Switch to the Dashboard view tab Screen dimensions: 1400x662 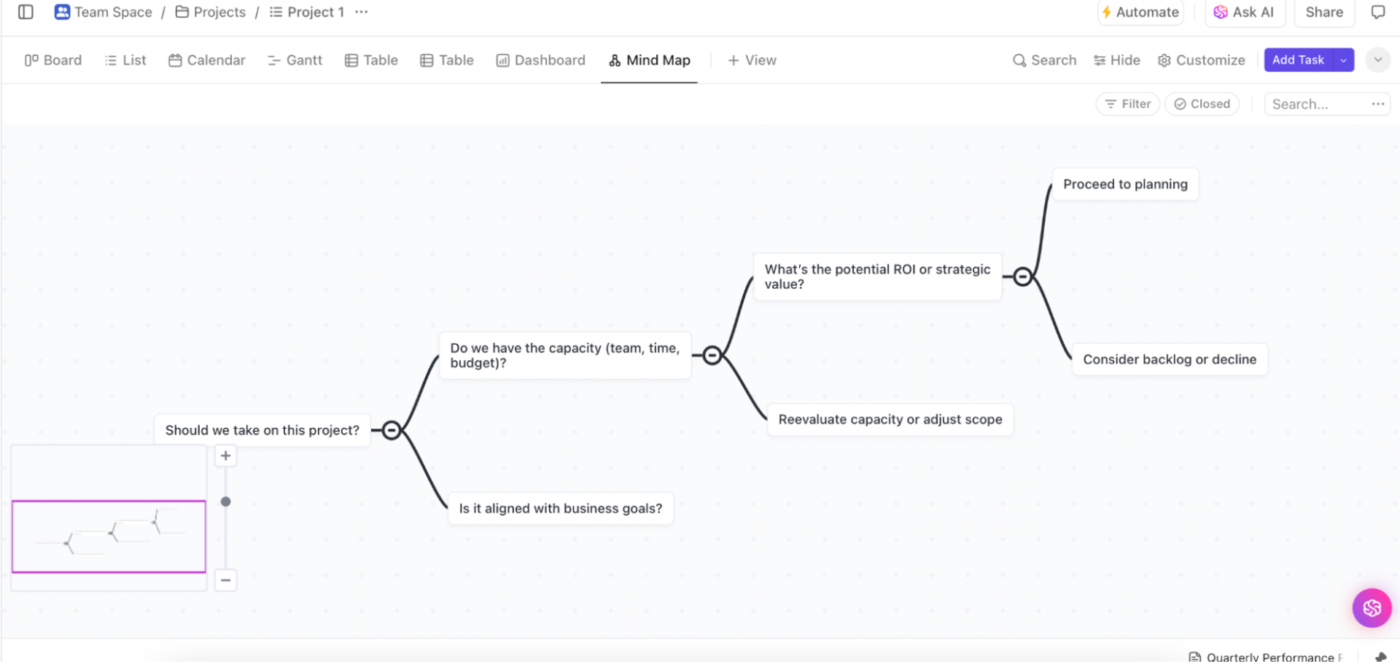coord(540,60)
